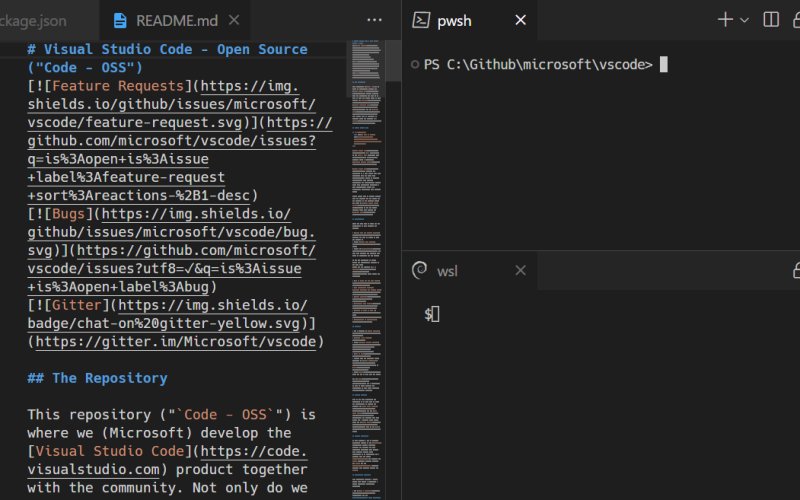Open the chat-on gitter-yellow.svg badge link
This screenshot has height=500, width=800.
(168, 314)
